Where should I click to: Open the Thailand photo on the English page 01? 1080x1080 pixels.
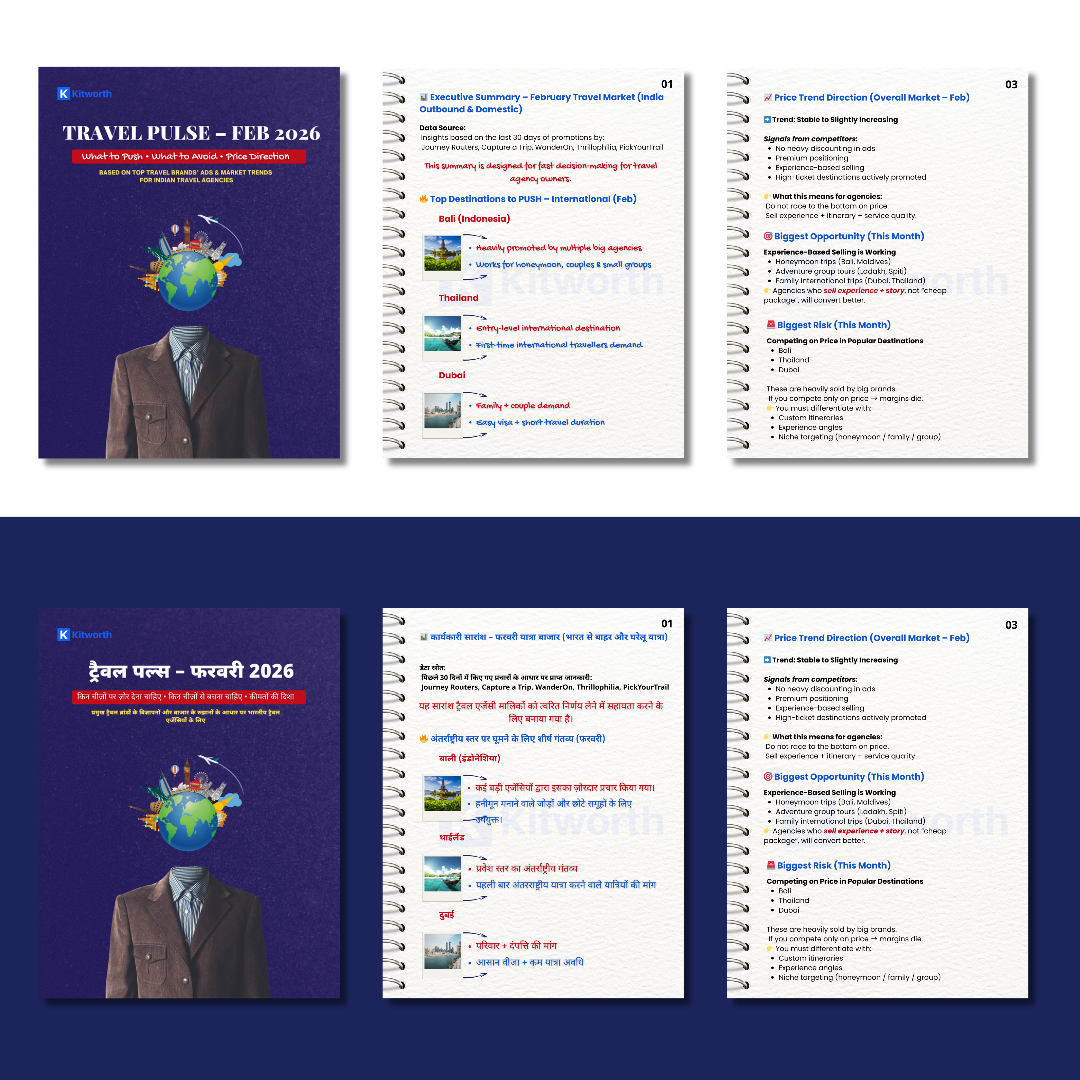coord(441,334)
